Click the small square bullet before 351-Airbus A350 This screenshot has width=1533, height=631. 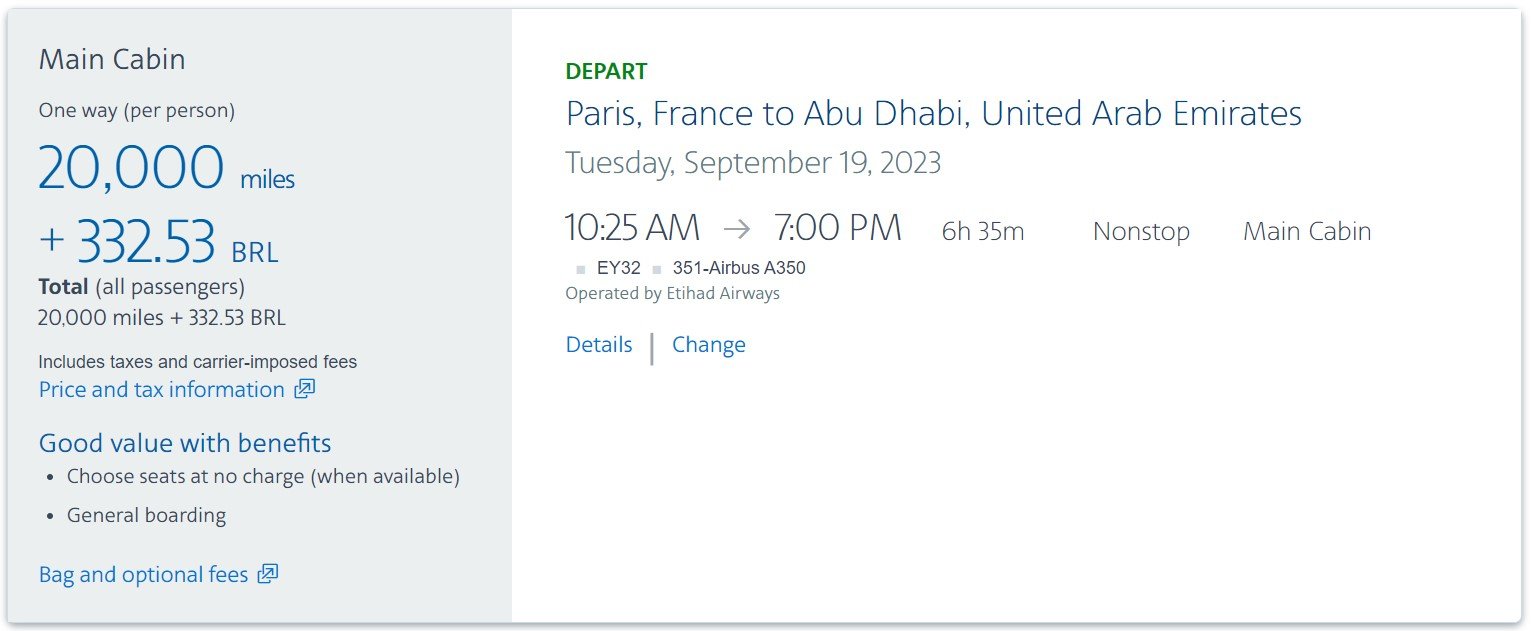[x=657, y=269]
